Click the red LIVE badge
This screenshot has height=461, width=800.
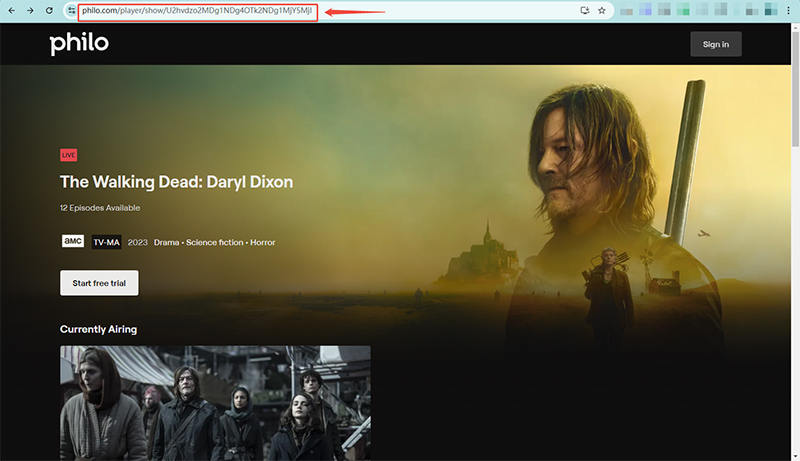click(x=69, y=155)
